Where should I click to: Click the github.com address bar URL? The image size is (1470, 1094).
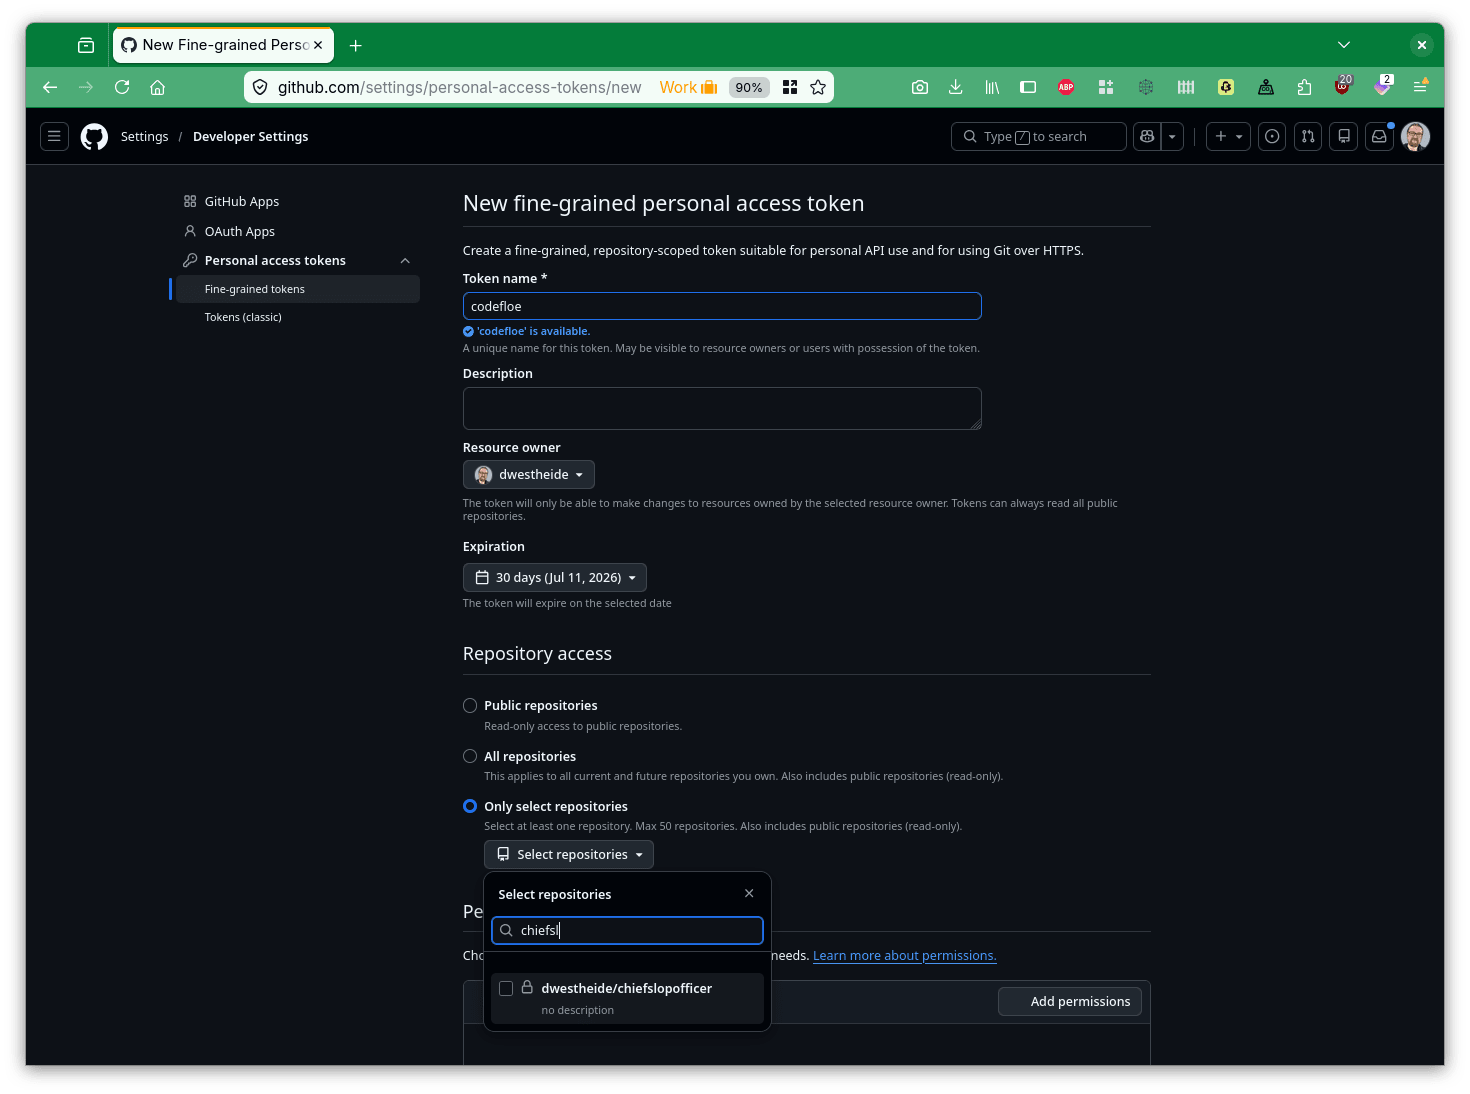coord(459,87)
